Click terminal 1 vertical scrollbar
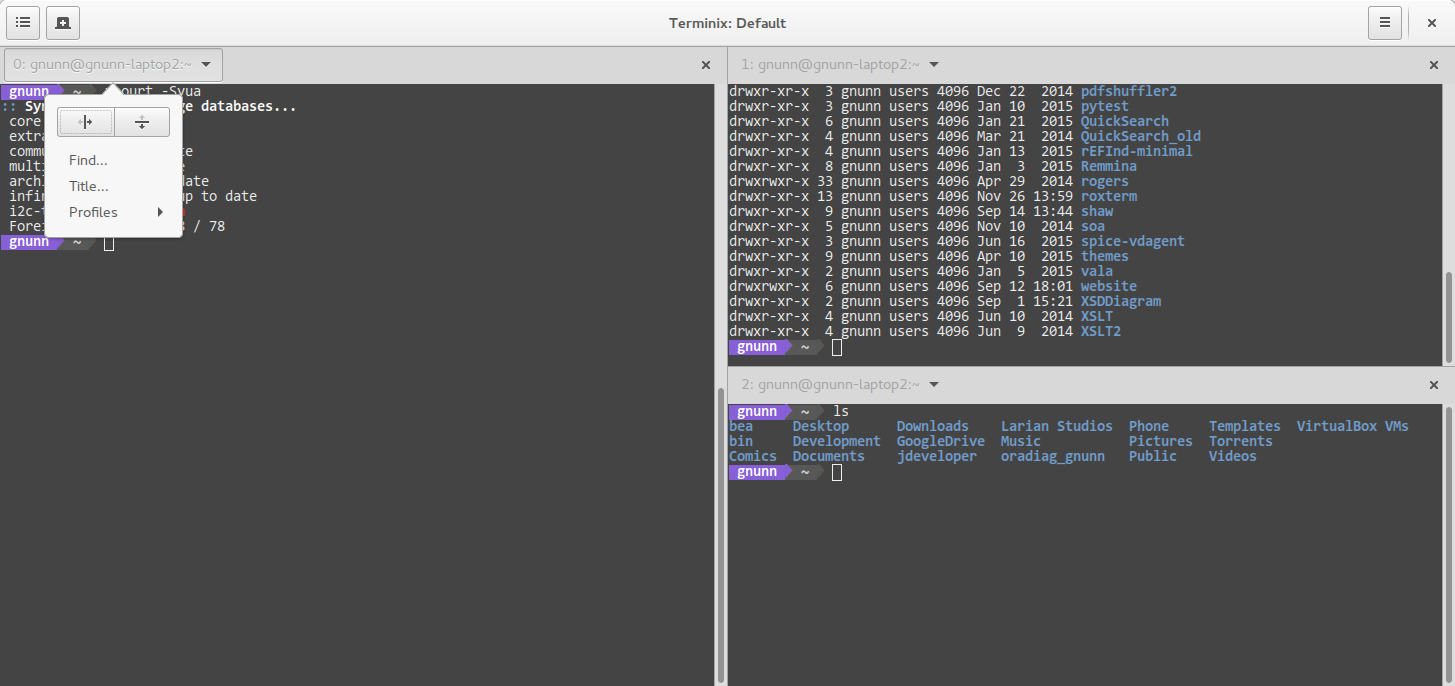This screenshot has height=686, width=1455. point(1449,316)
